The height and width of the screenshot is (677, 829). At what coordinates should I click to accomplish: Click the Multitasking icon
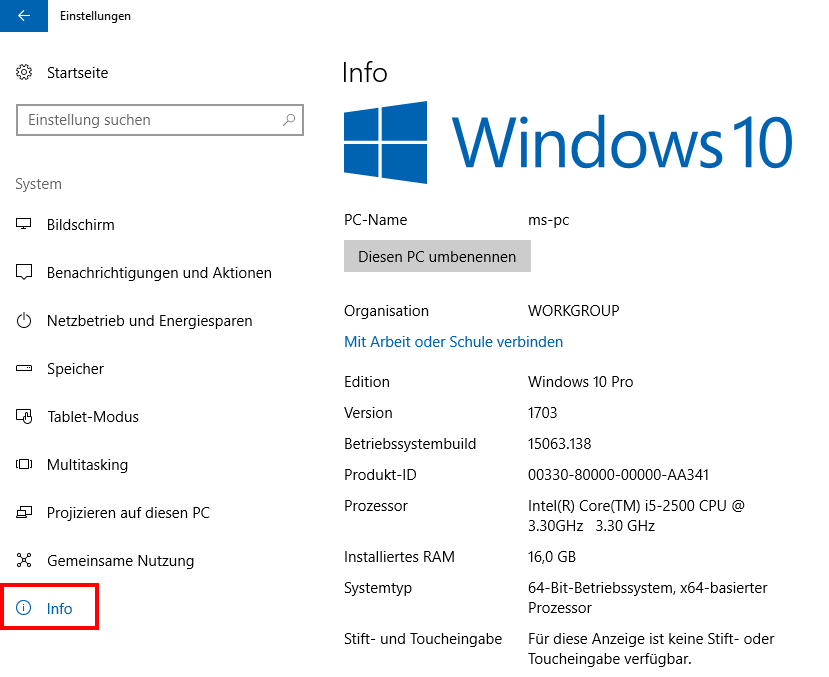point(25,465)
